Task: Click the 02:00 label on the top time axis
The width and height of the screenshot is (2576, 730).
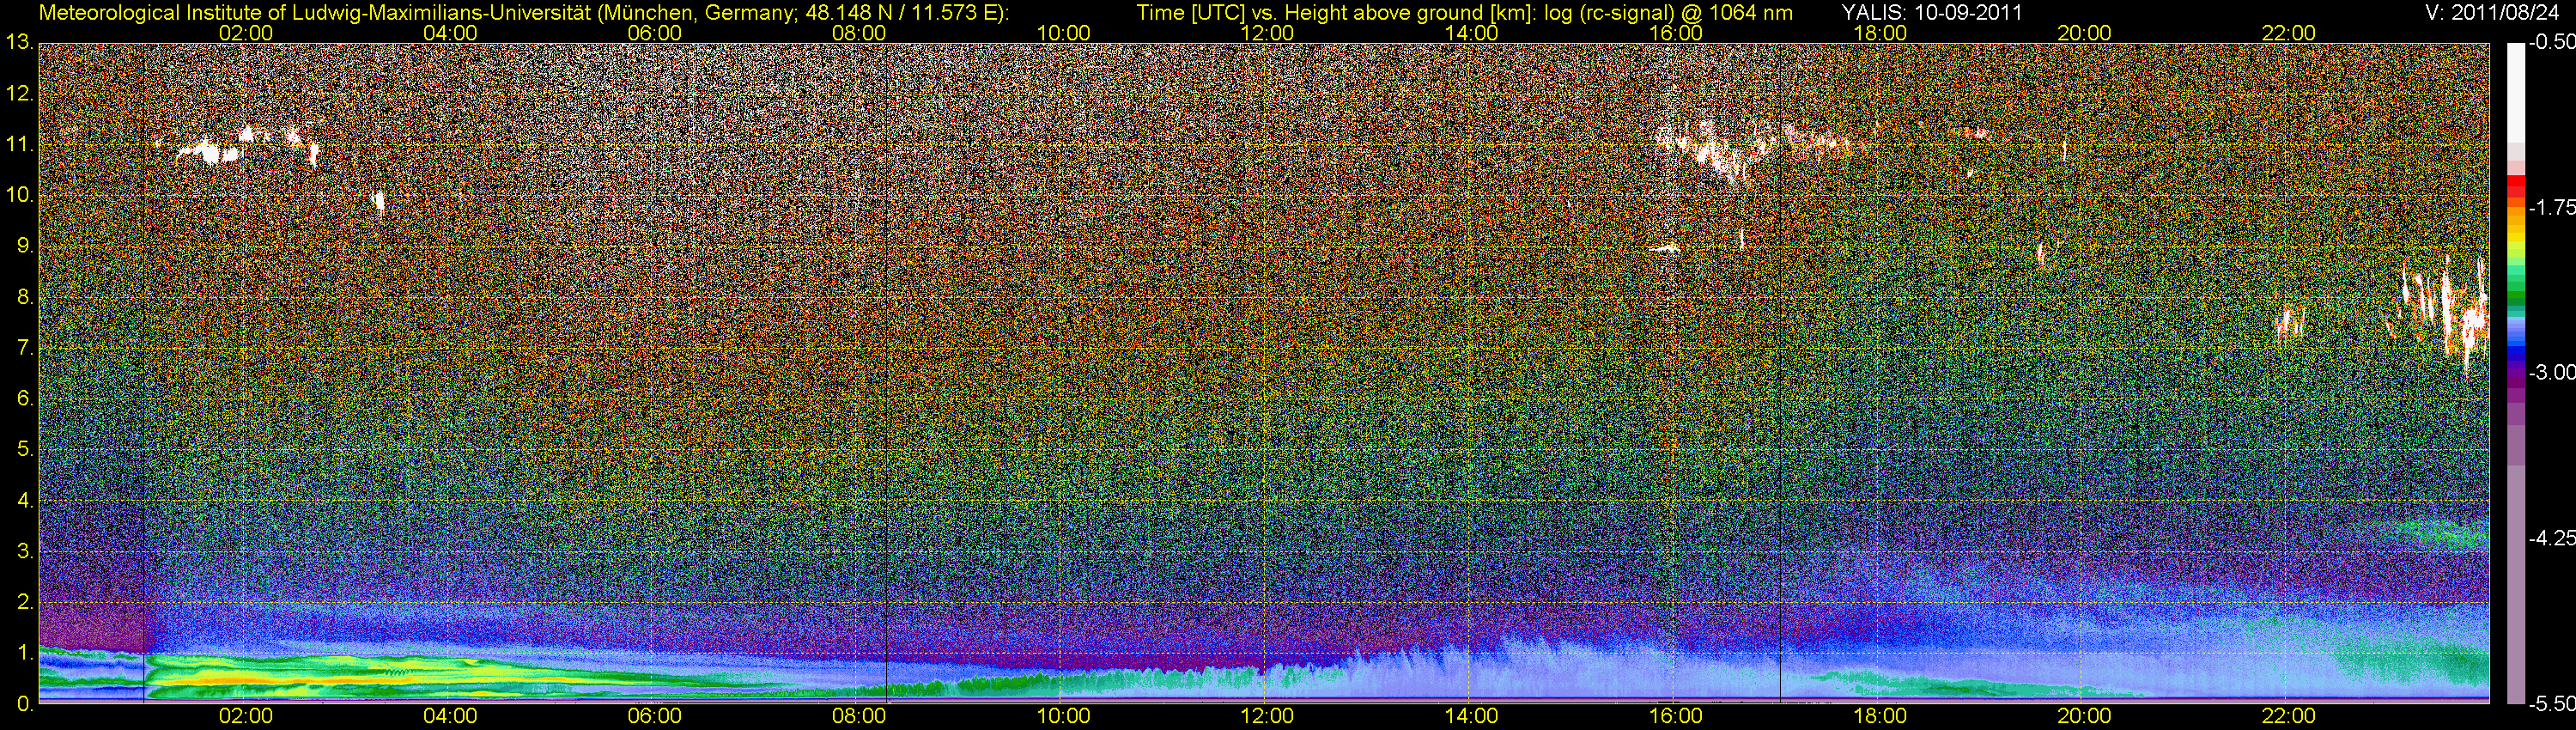Action: [x=246, y=33]
